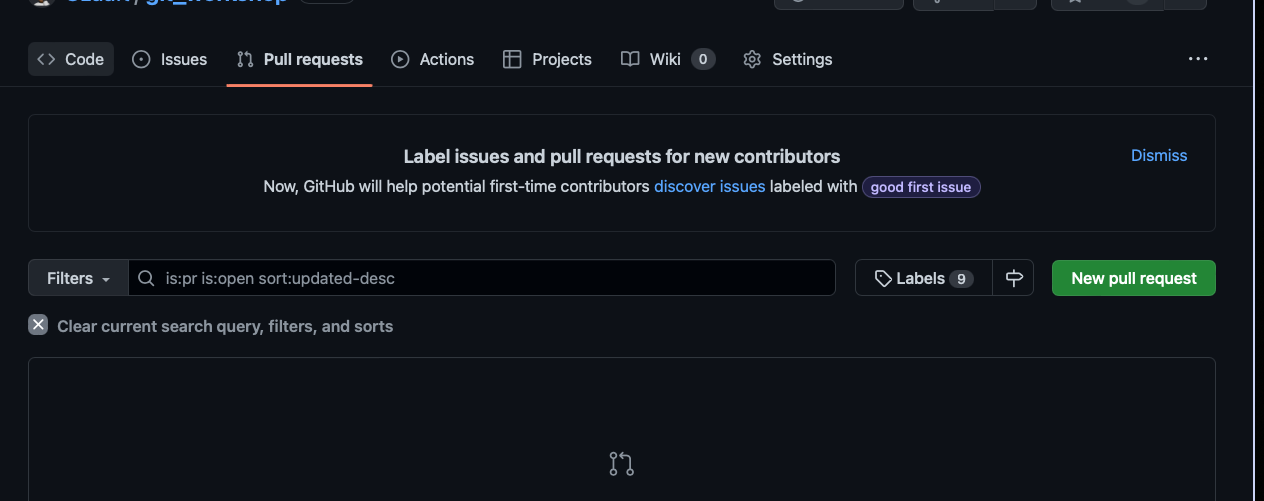Dismiss the new contributors banner
This screenshot has width=1264, height=501.
[1159, 155]
